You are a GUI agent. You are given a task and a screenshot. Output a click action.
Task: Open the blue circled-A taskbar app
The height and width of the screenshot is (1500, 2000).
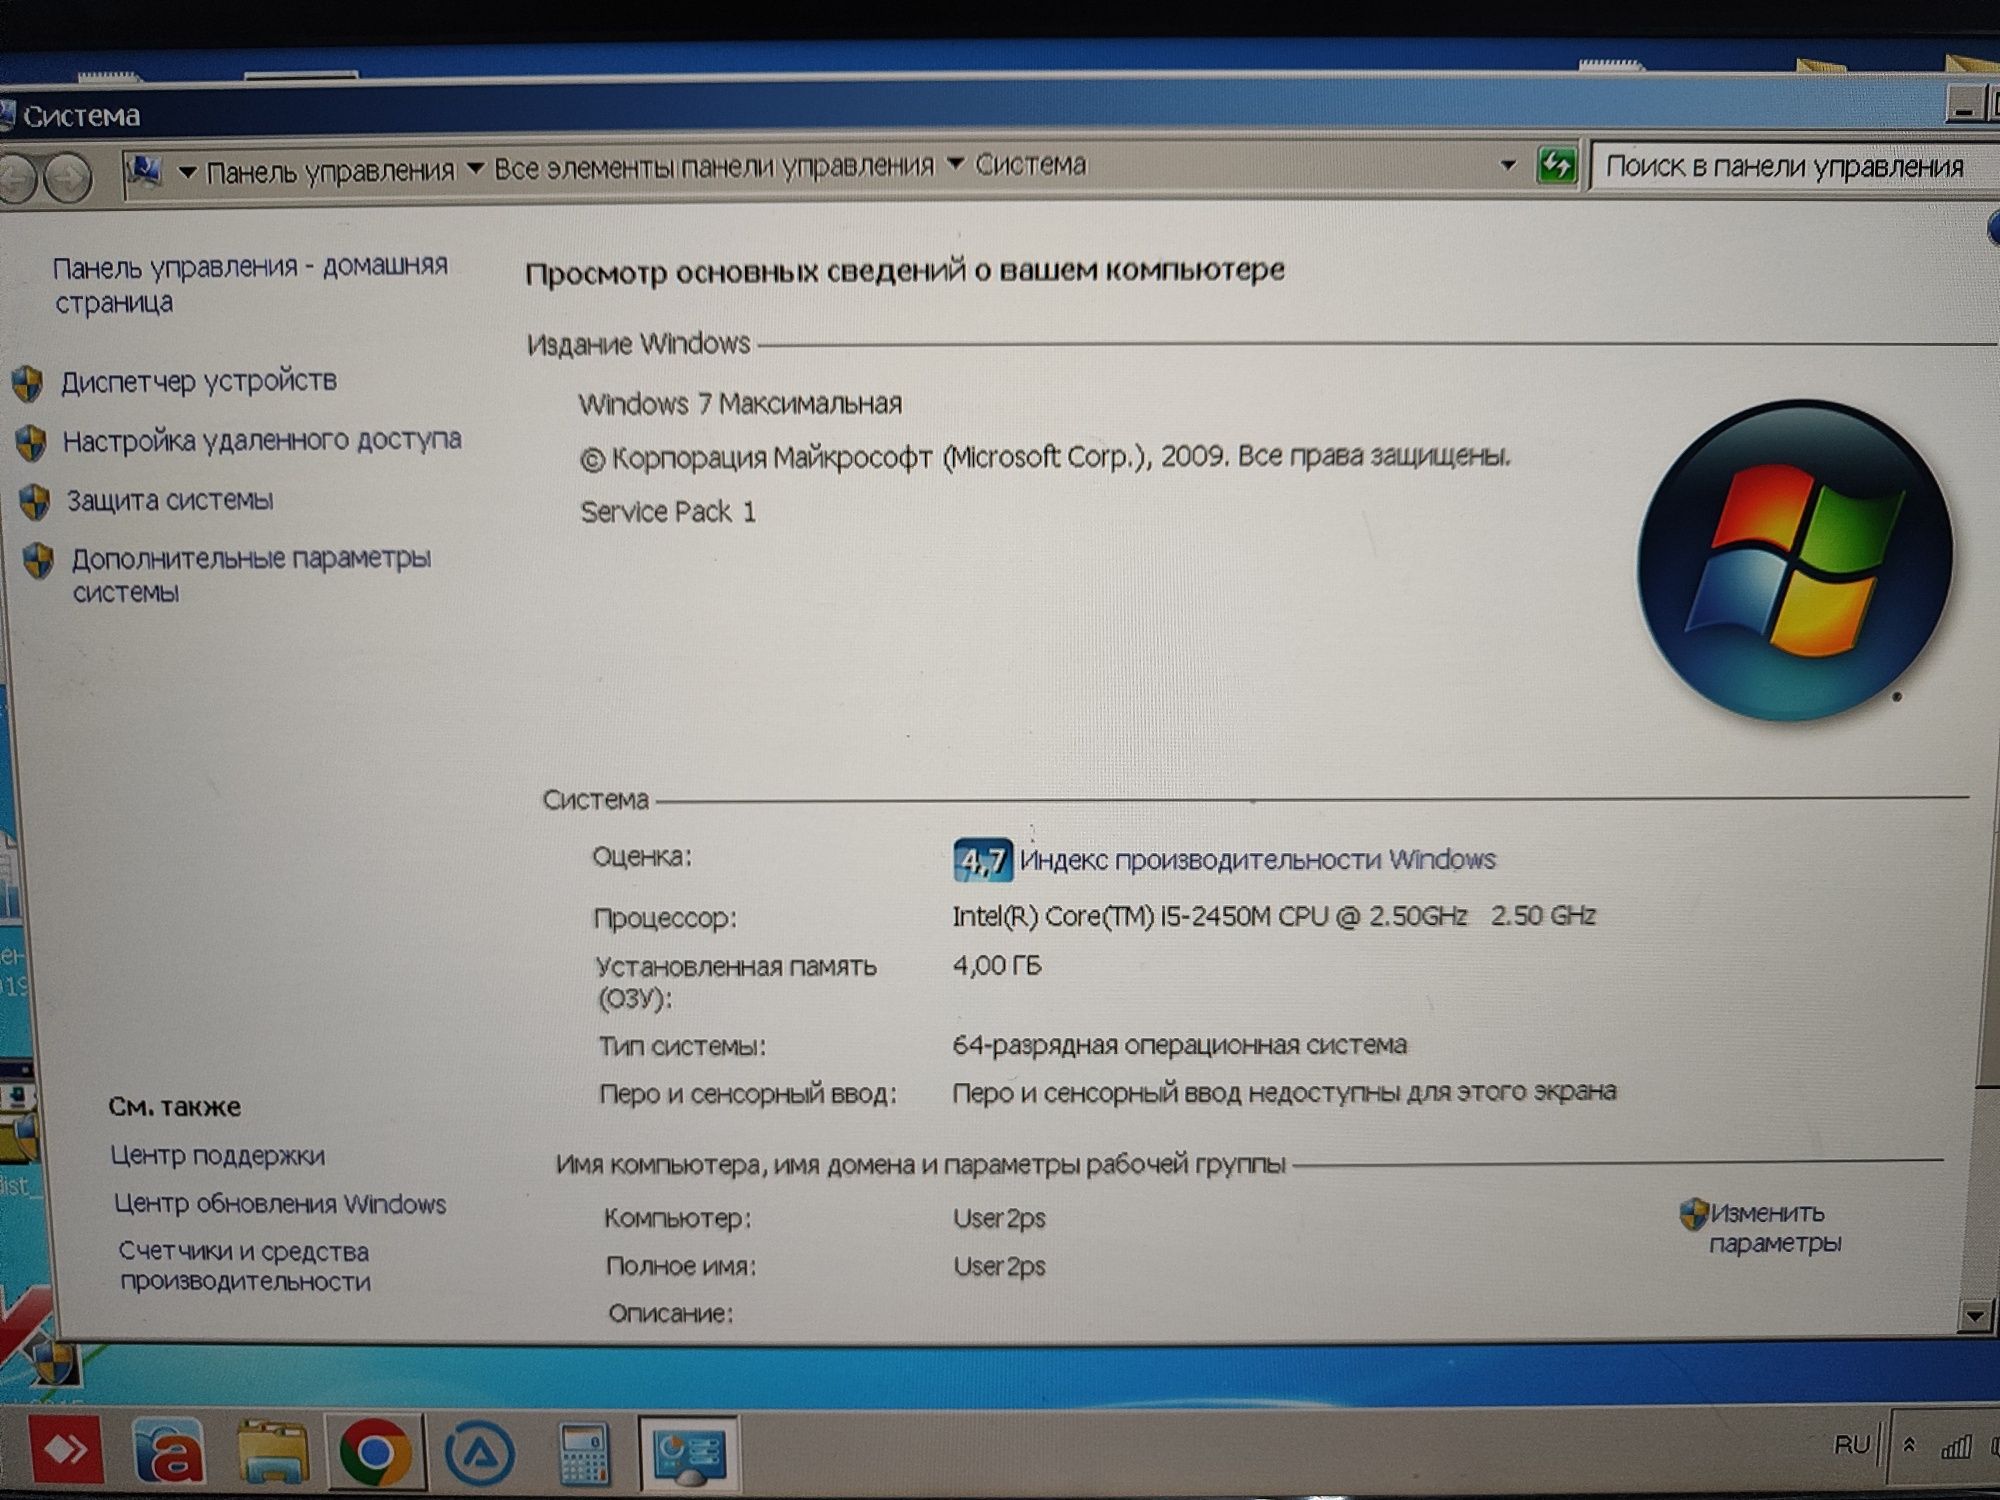(x=479, y=1453)
